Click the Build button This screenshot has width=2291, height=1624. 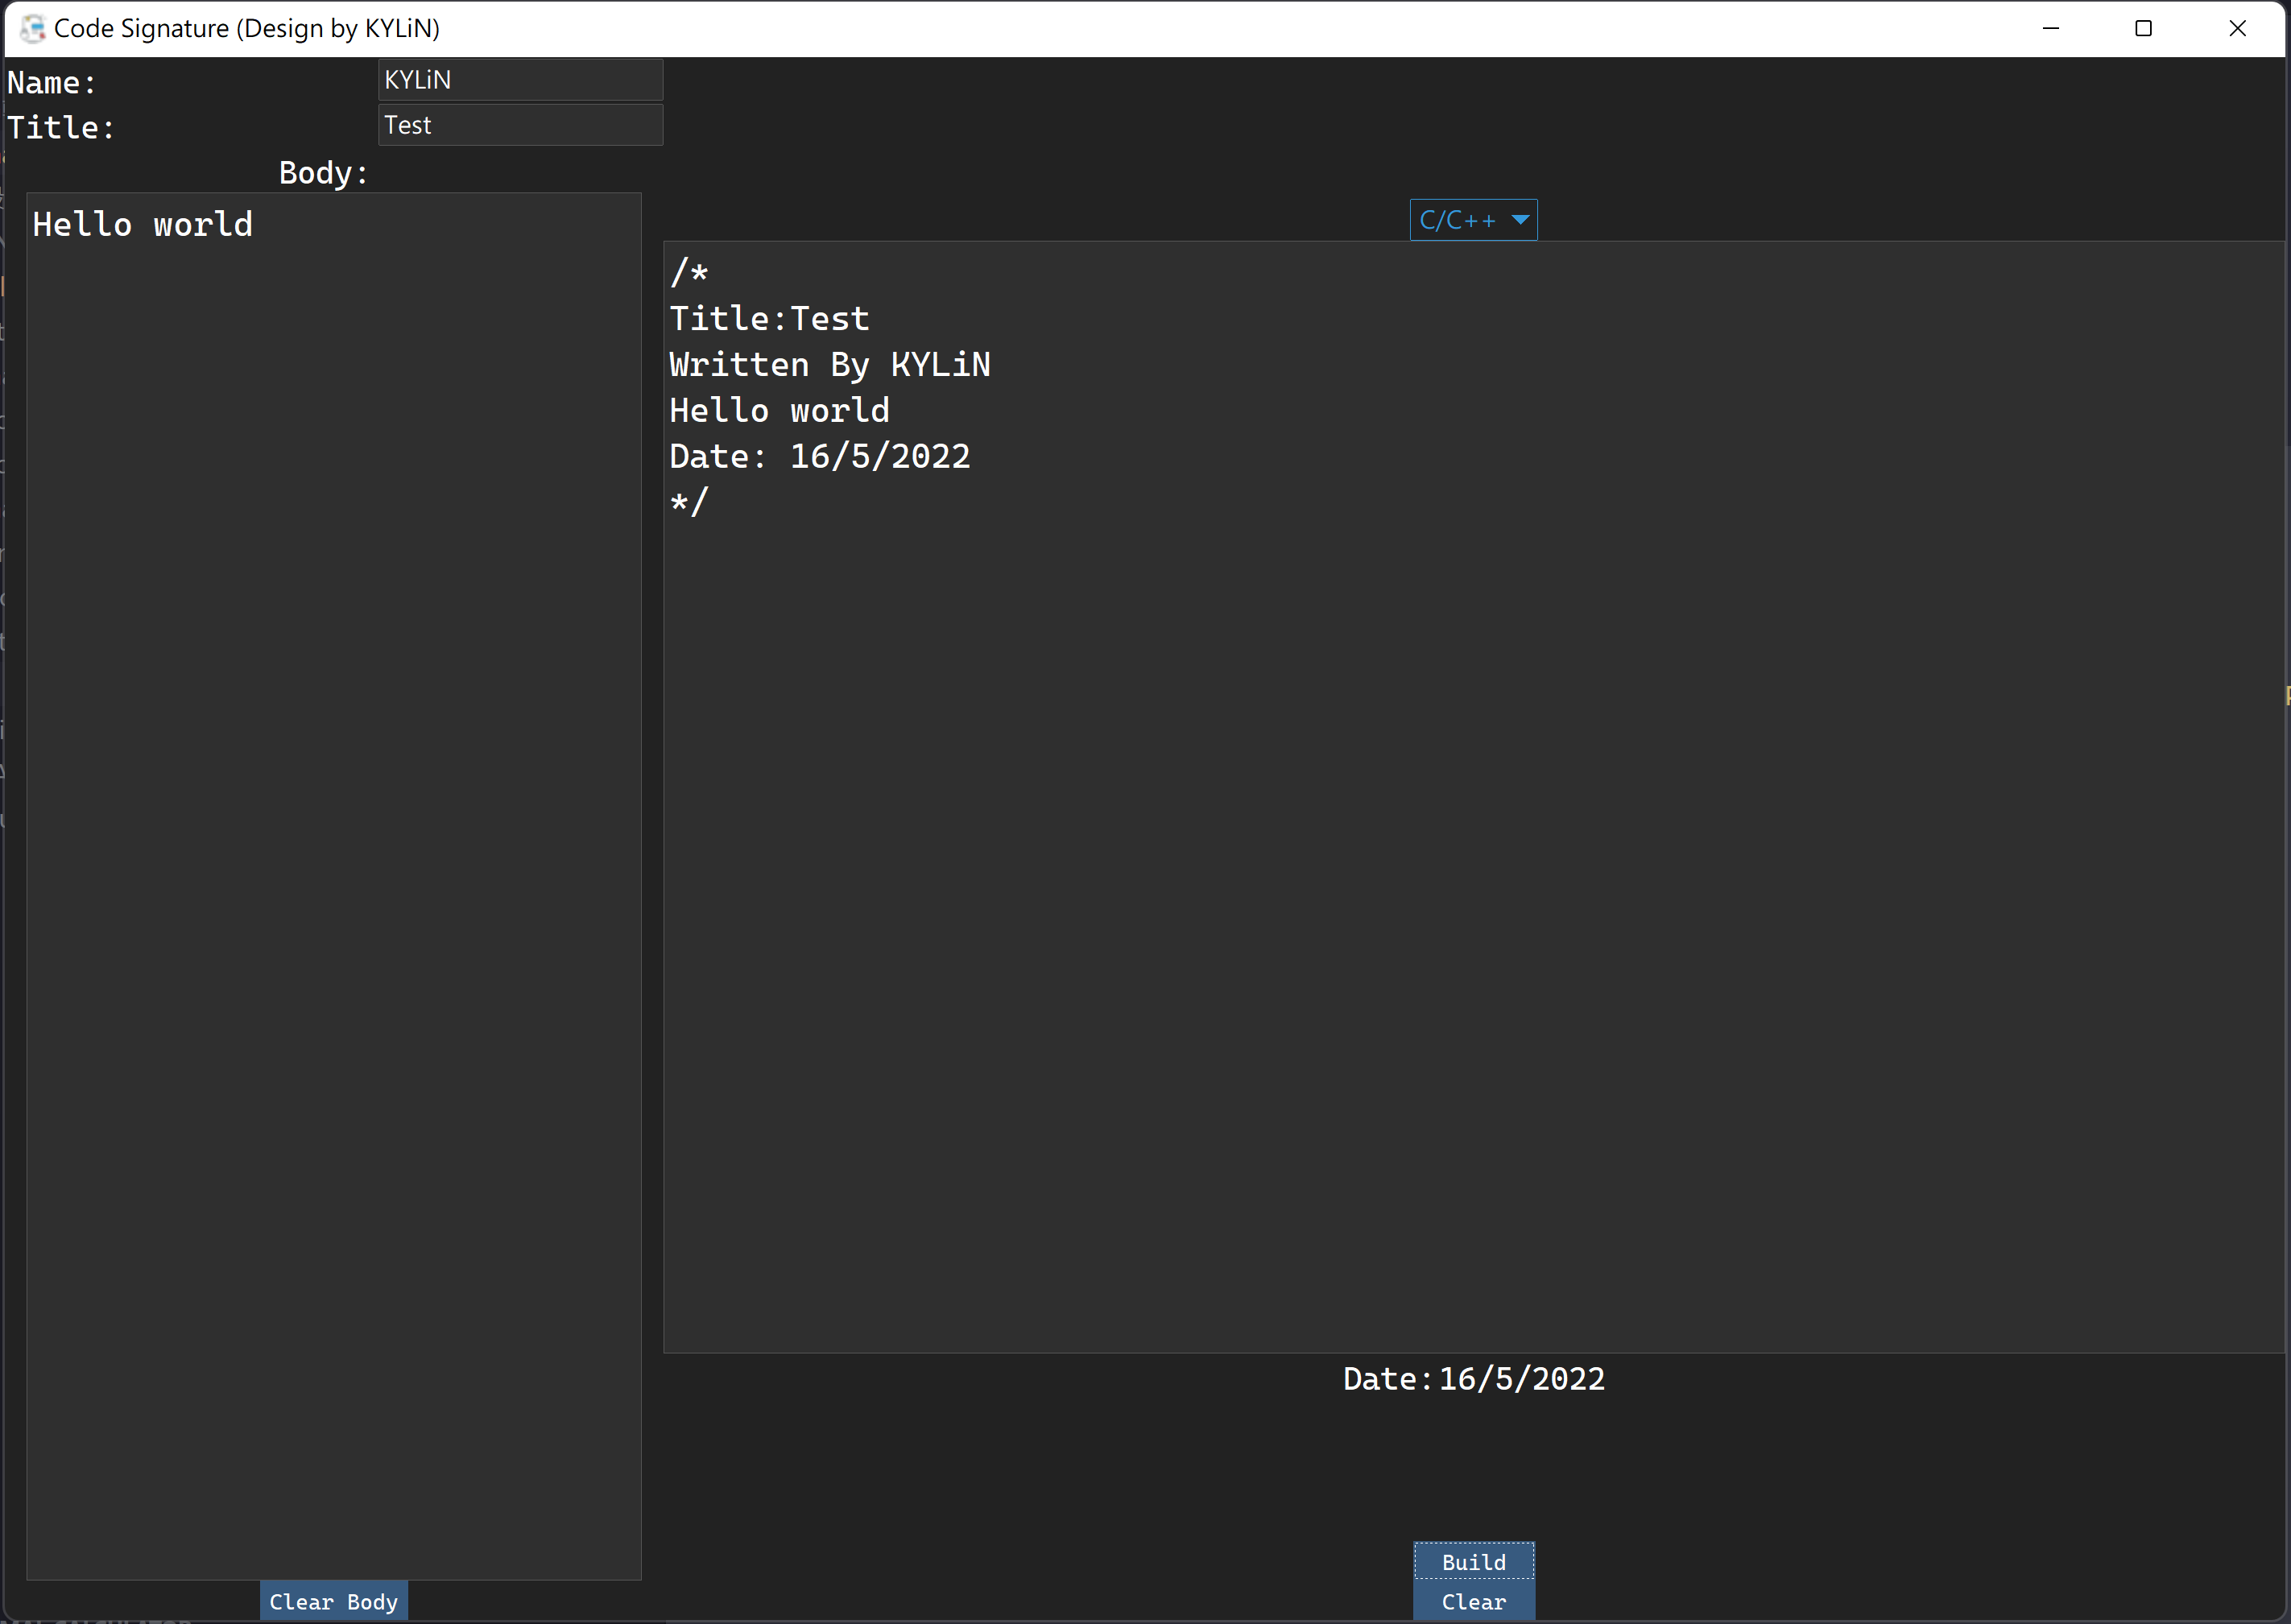click(x=1473, y=1562)
